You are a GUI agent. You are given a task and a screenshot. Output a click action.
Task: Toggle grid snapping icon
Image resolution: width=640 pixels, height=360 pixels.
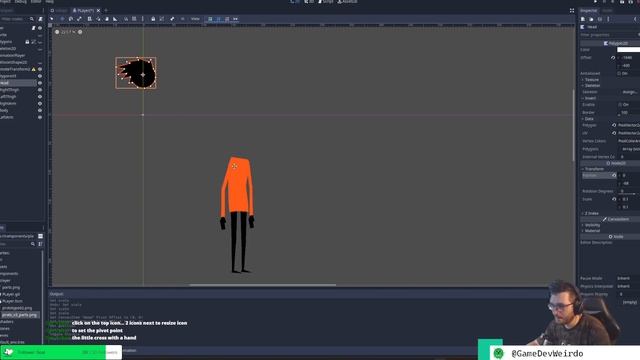pos(134,19)
